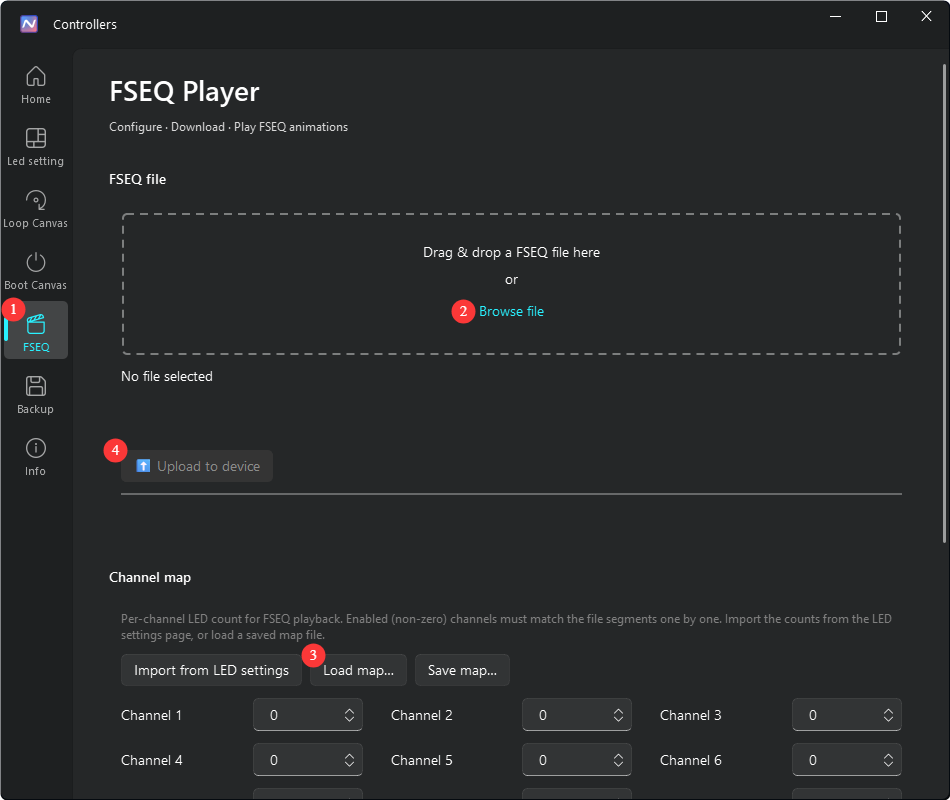Click Channel 3 spinner arrows

pyautogui.click(x=888, y=715)
